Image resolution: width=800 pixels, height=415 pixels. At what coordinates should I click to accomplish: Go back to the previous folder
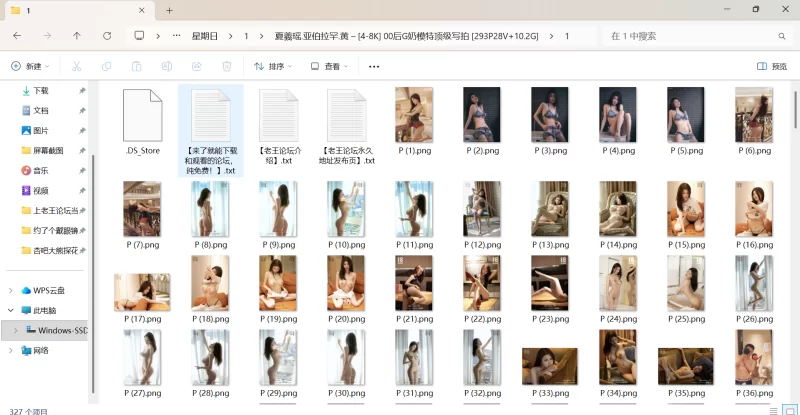pos(17,36)
